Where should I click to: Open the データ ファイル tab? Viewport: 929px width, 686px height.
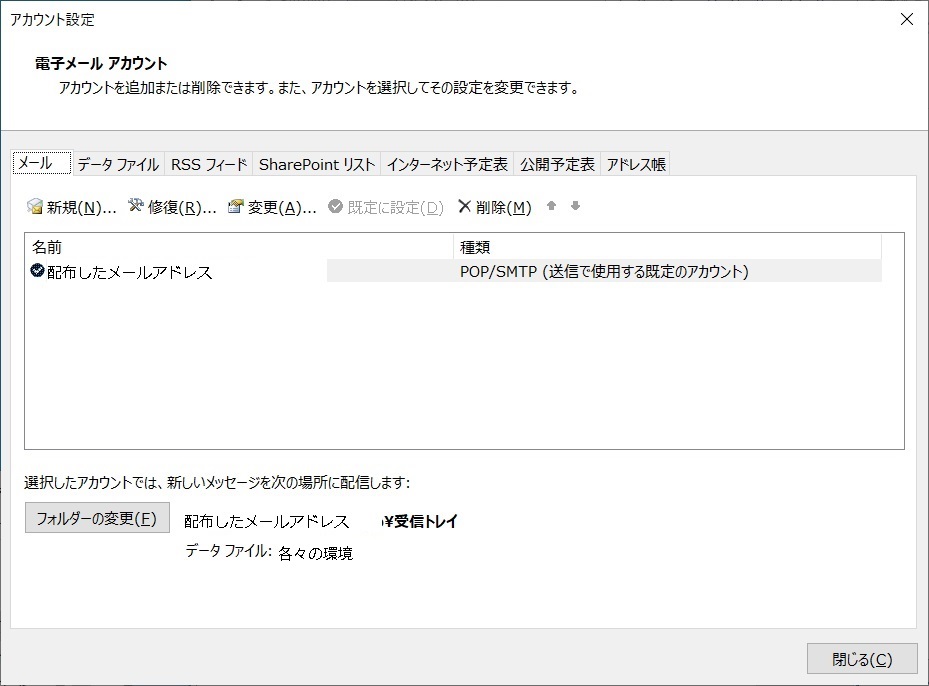pos(117,165)
